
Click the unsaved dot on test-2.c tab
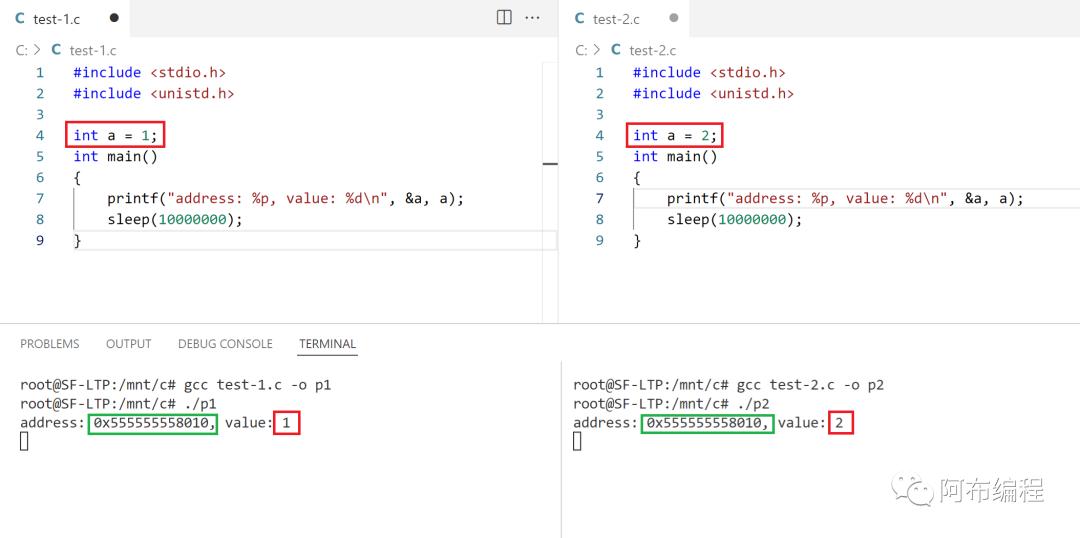pos(673,18)
